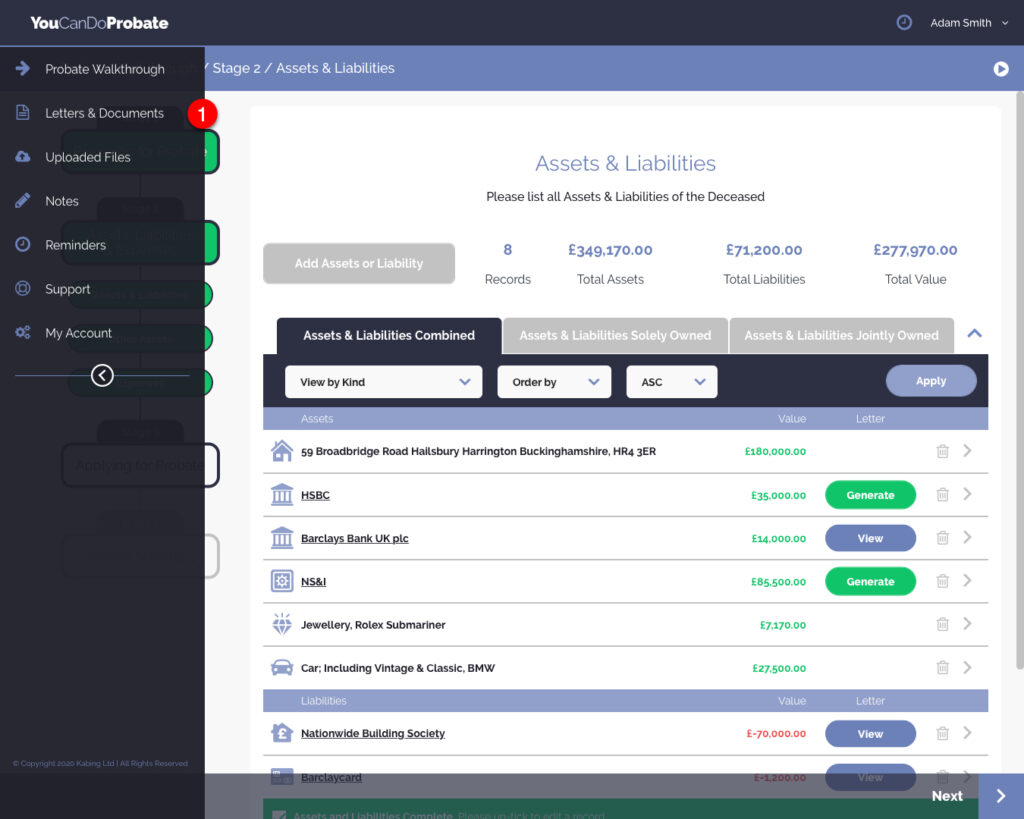Open the ASC sort direction dropdown

pos(671,382)
